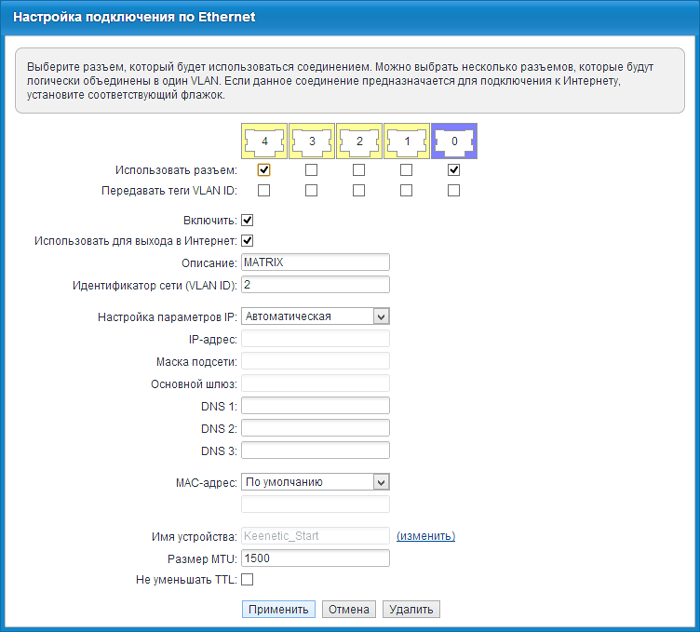Screen dimensions: 700x632
Task: Click the 'Описание' field with MATRIX
Action: pyautogui.click(x=315, y=262)
